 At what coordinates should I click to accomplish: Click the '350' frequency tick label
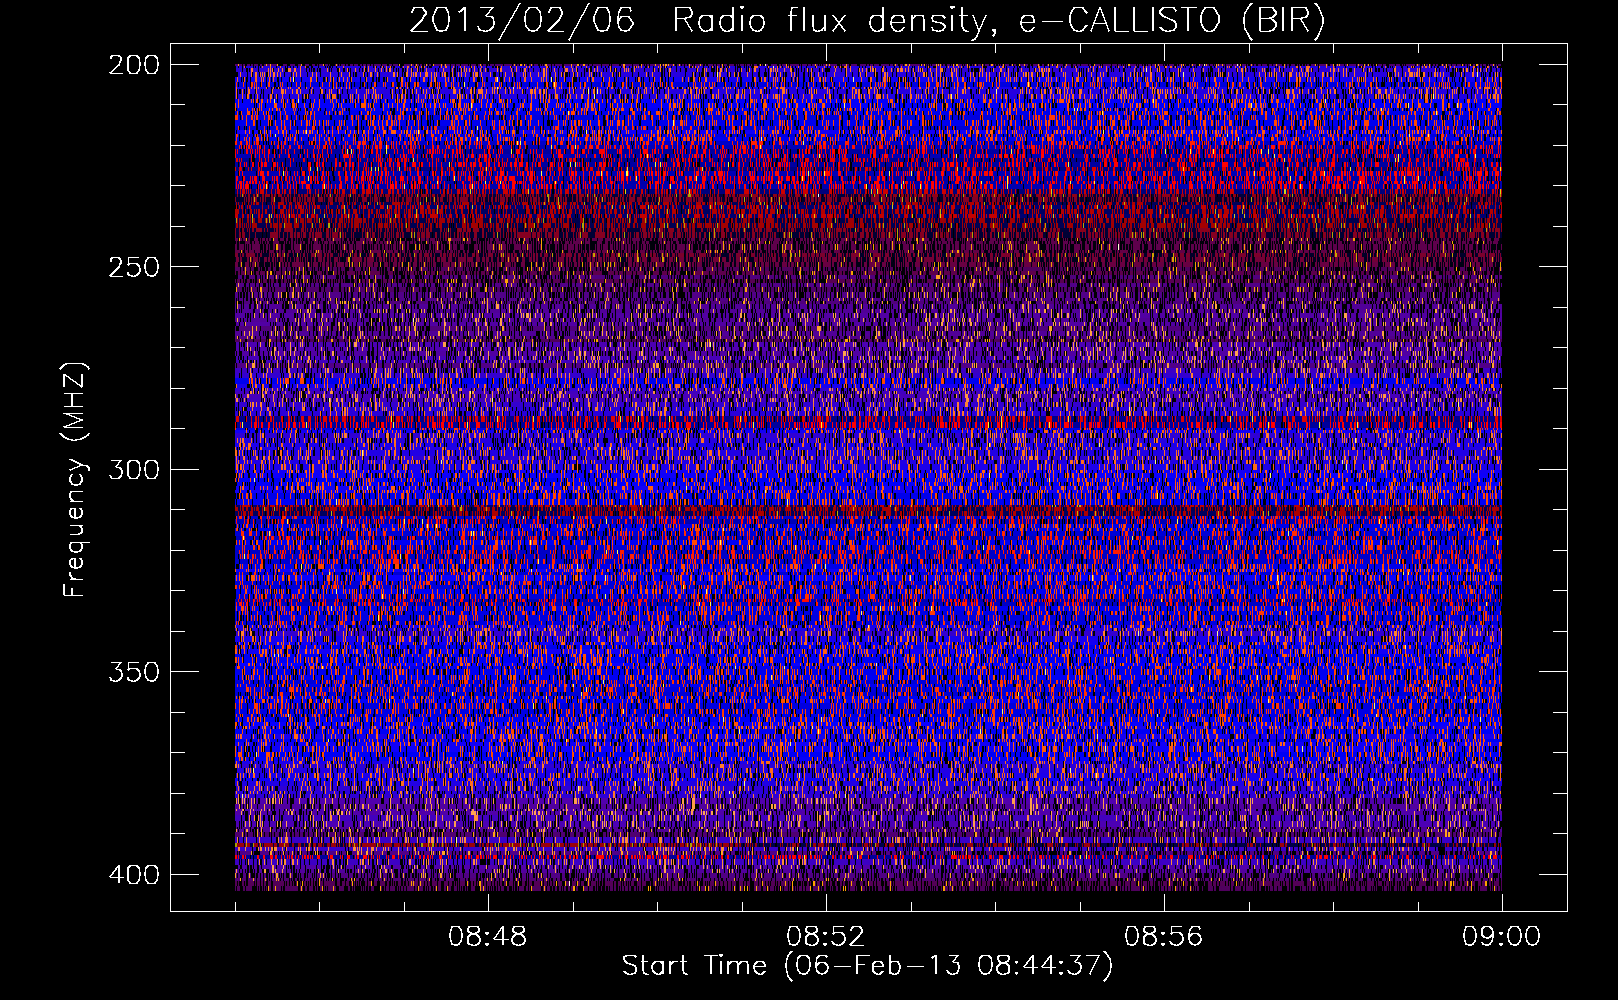(133, 671)
